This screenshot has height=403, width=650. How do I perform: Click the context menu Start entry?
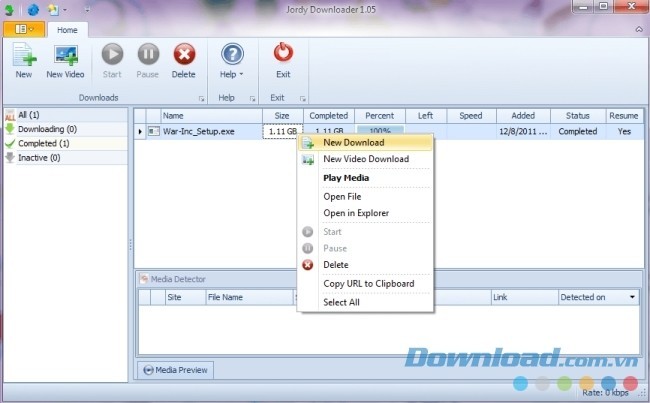tap(365, 232)
